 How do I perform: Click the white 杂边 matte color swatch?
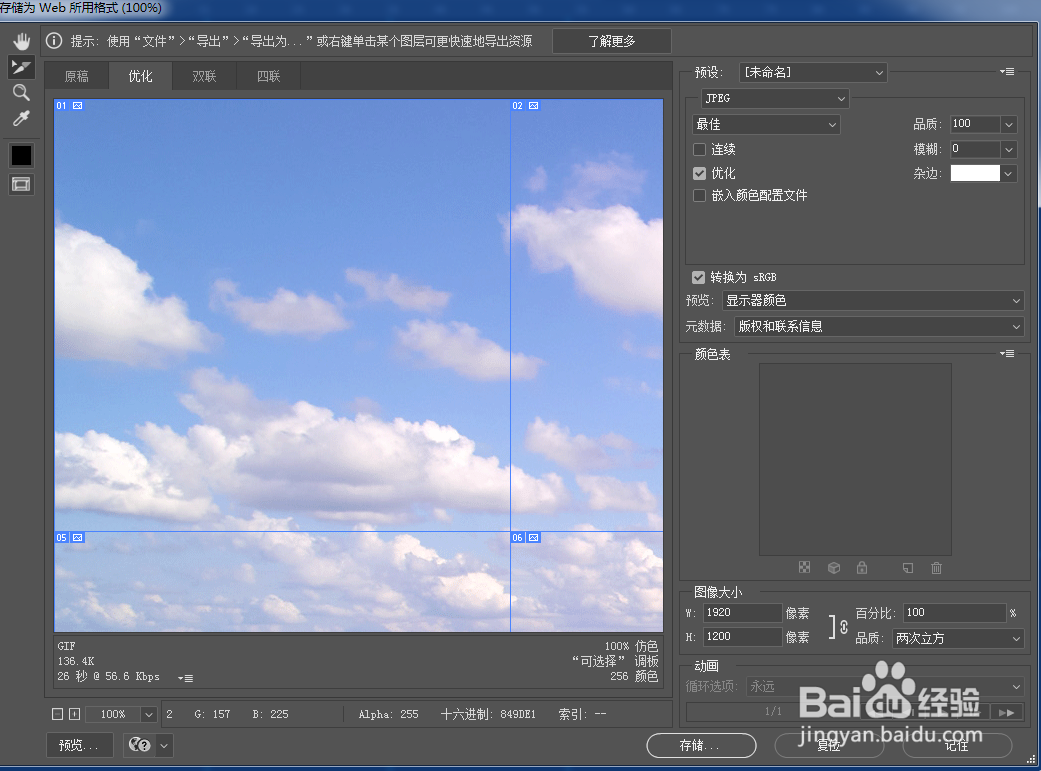[x=975, y=173]
